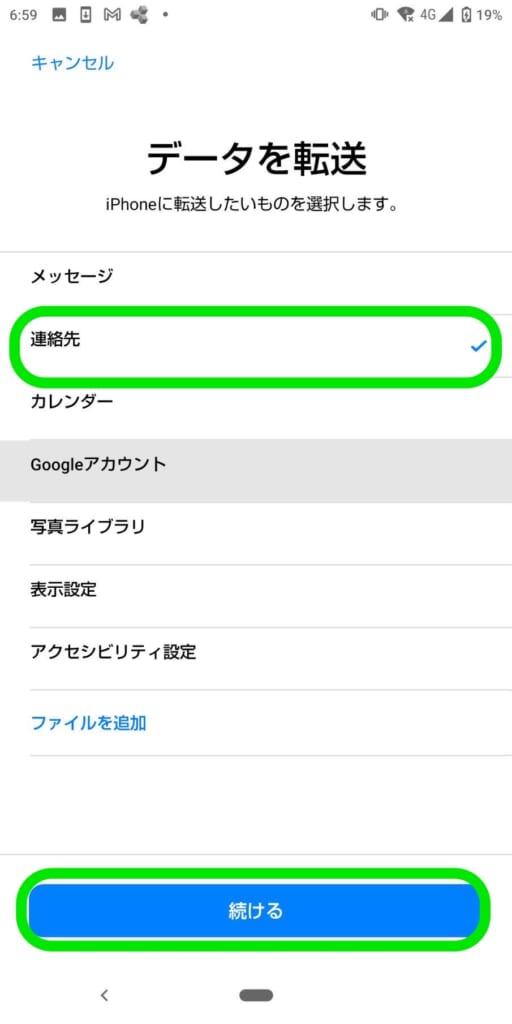Image resolution: width=512 pixels, height=1024 pixels.
Task: Tap the download notification icon in status bar
Action: (x=86, y=16)
